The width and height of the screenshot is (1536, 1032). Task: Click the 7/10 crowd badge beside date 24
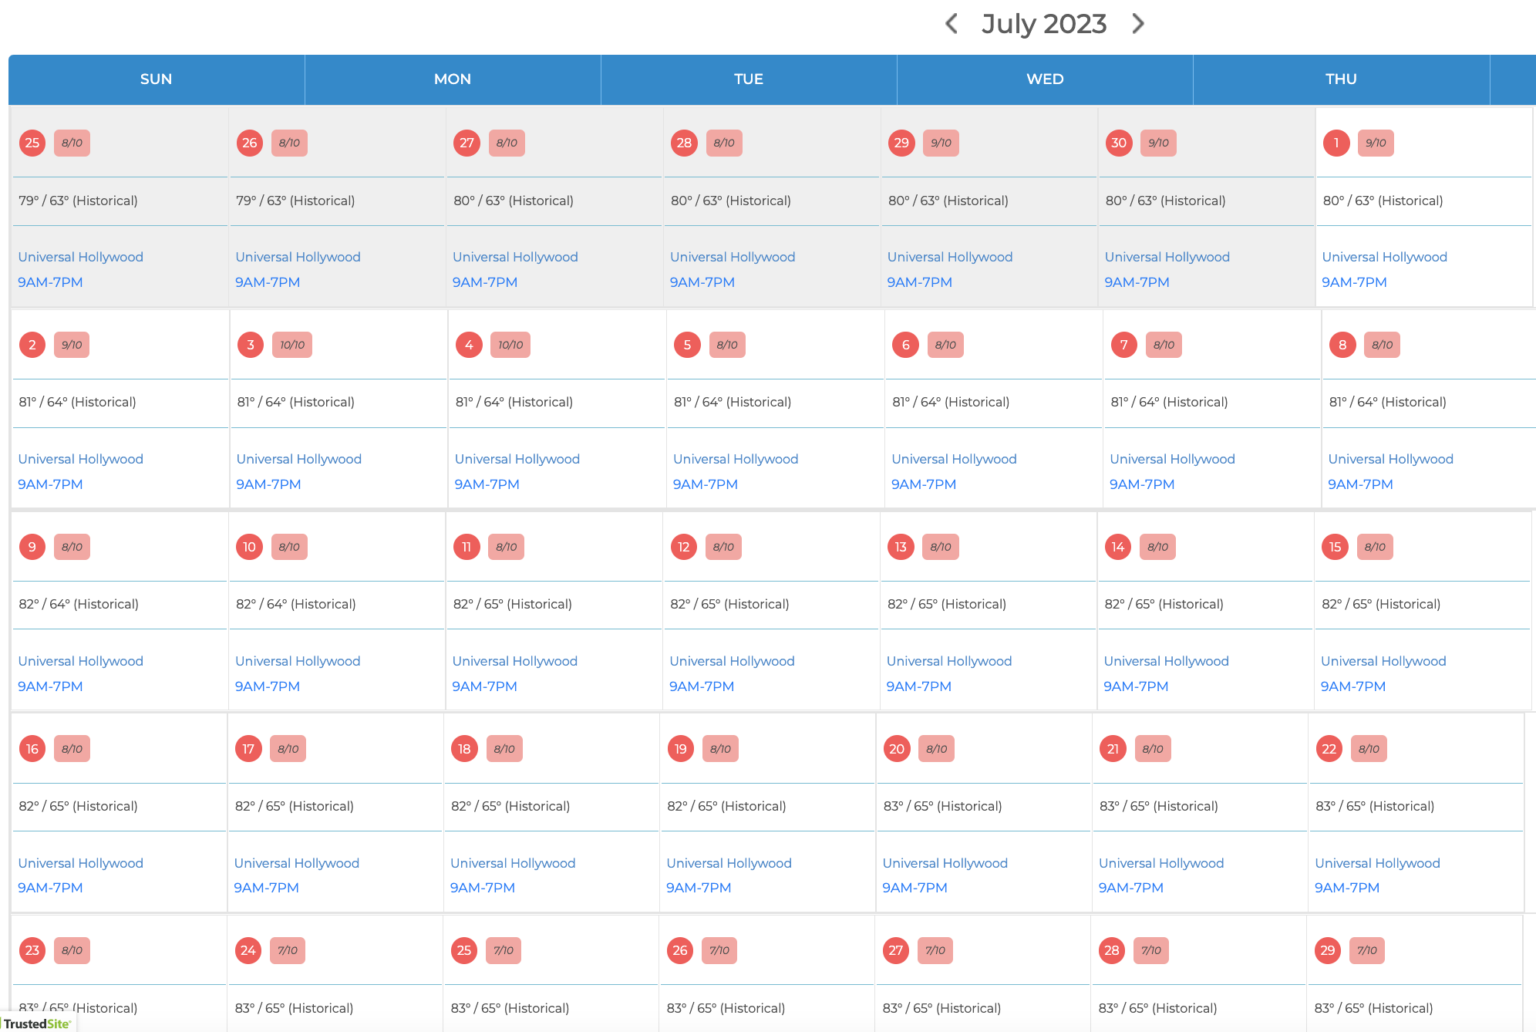pyautogui.click(x=287, y=951)
